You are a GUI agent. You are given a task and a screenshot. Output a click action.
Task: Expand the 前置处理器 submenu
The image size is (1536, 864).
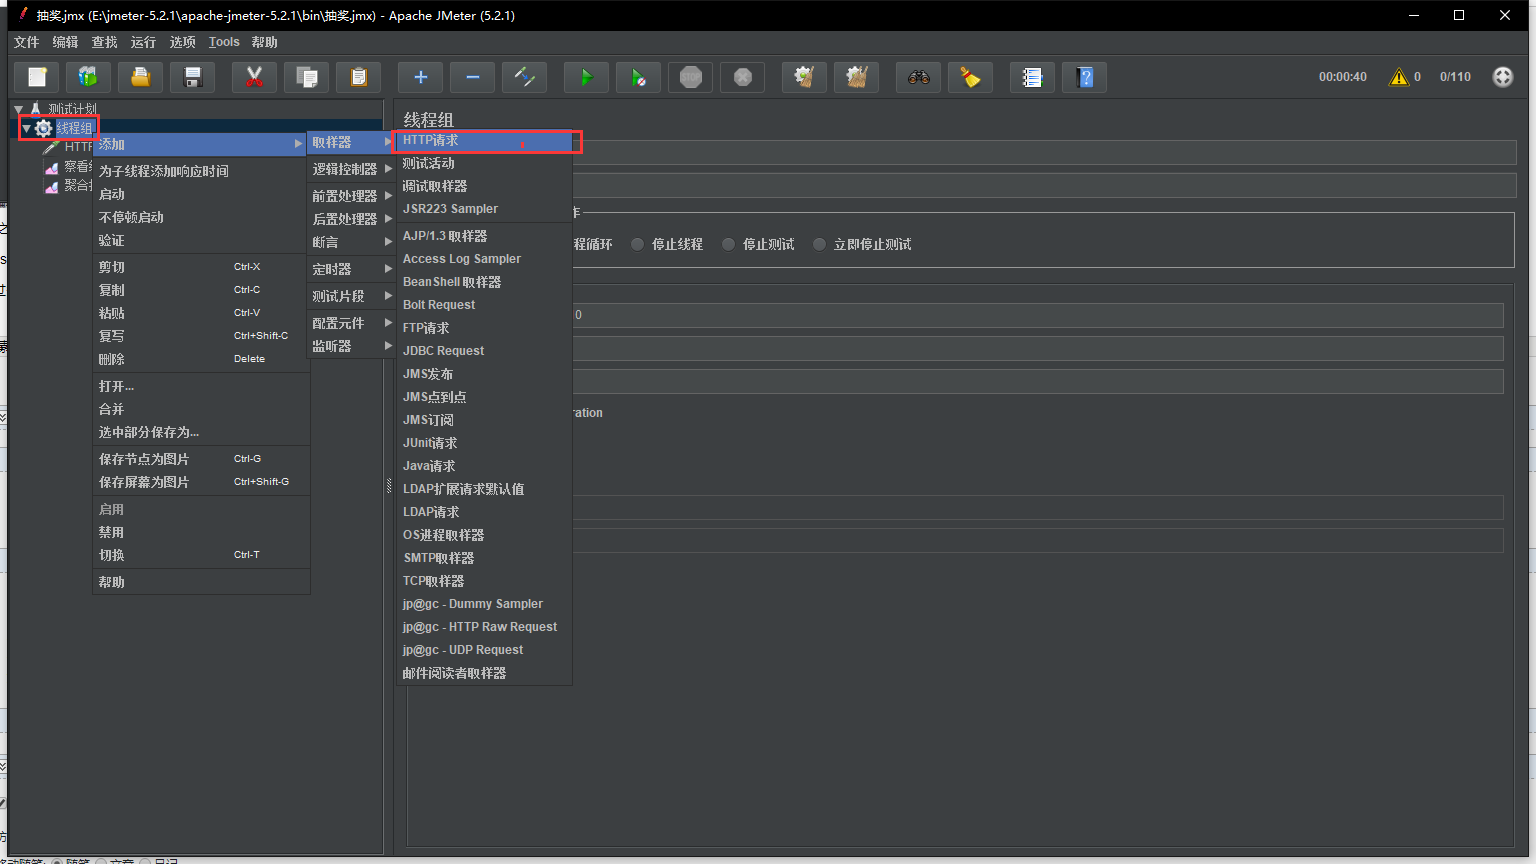click(351, 196)
